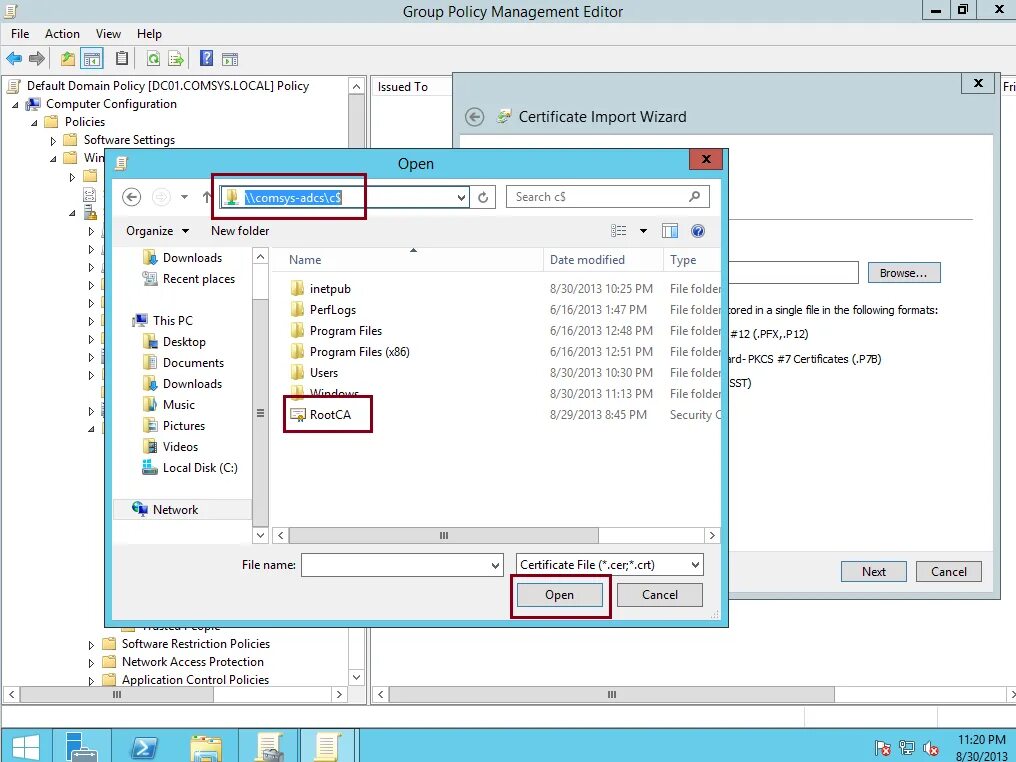The image size is (1016, 762).
Task: Open the View menu
Action: (x=108, y=34)
